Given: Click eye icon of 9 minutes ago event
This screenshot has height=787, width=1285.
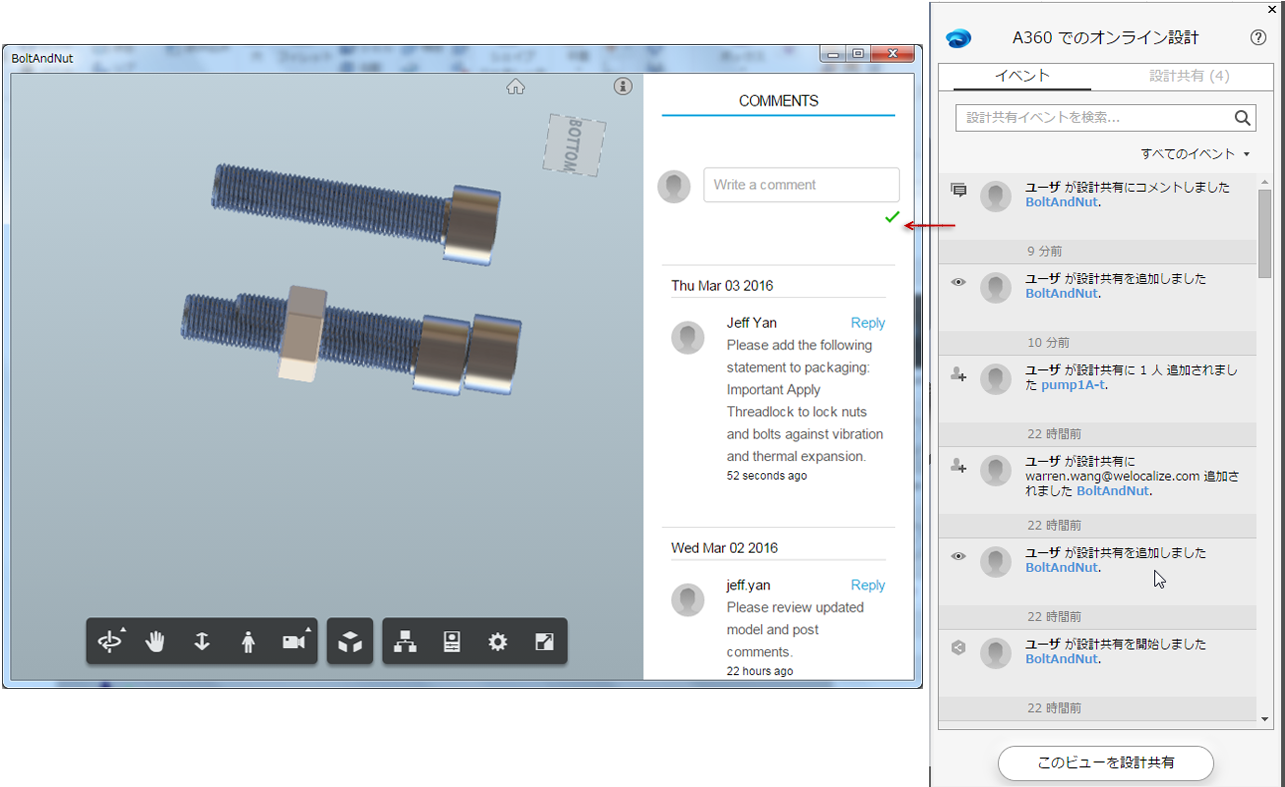Looking at the screenshot, I should click(x=958, y=282).
